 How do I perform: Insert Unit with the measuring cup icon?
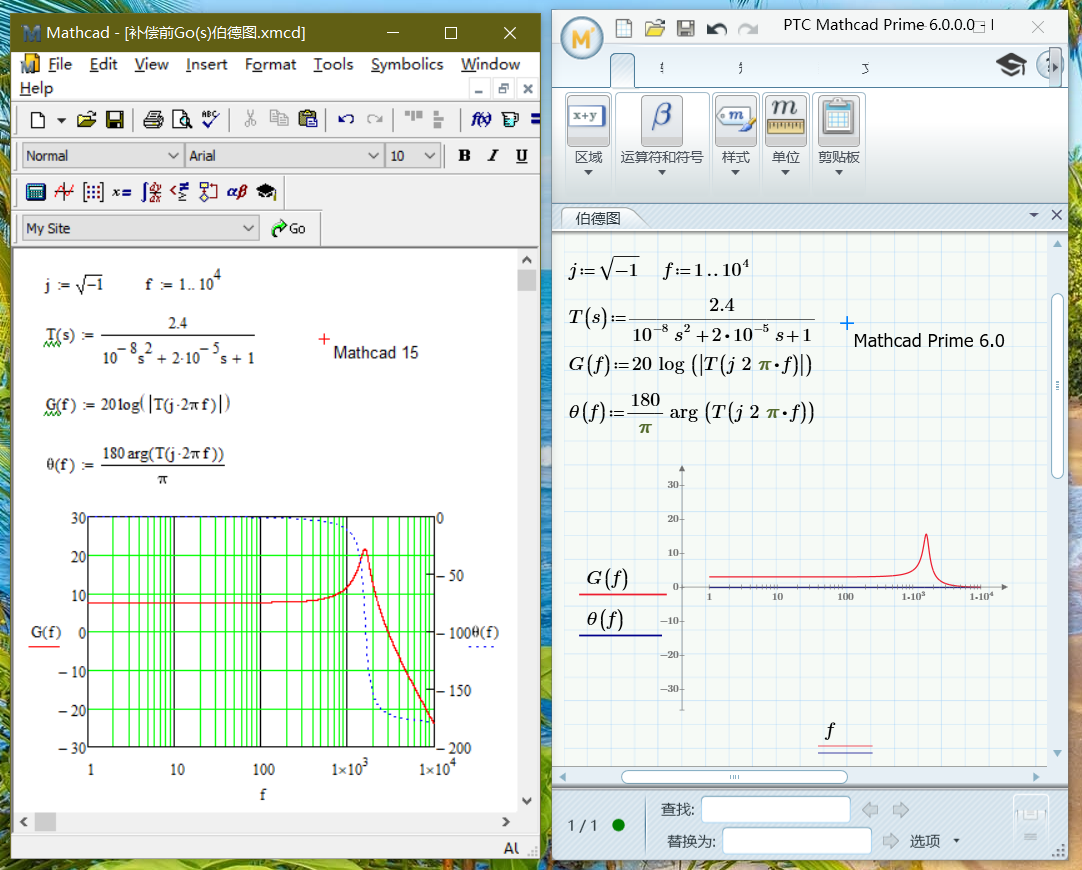point(510,119)
